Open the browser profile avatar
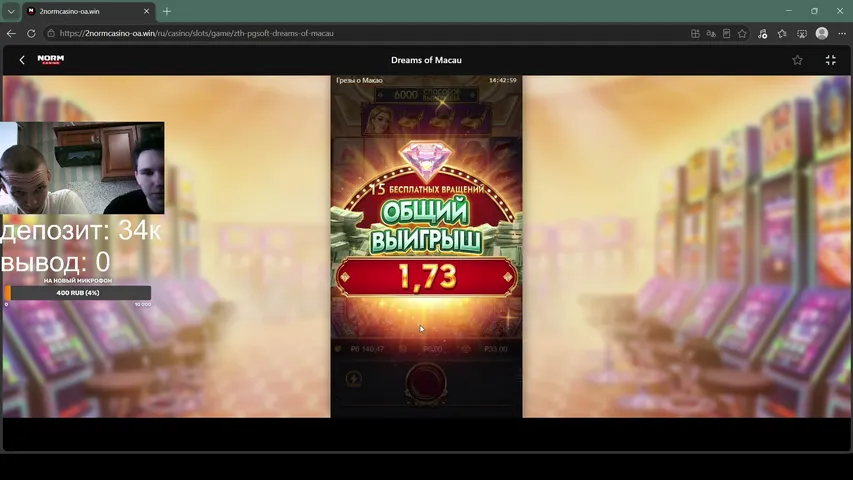Screen dimensions: 853x480 pos(822,33)
